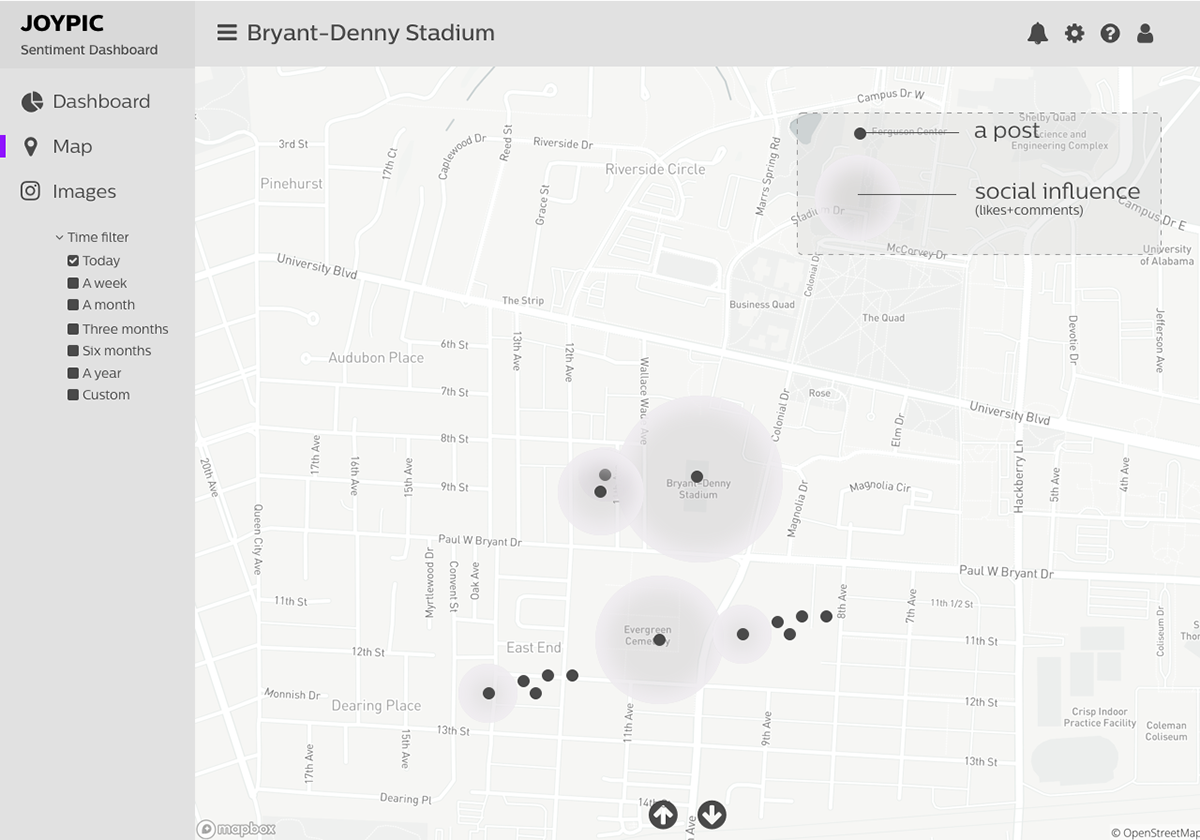This screenshot has height=840, width=1200.
Task: Click The Quad map label
Action: click(883, 318)
